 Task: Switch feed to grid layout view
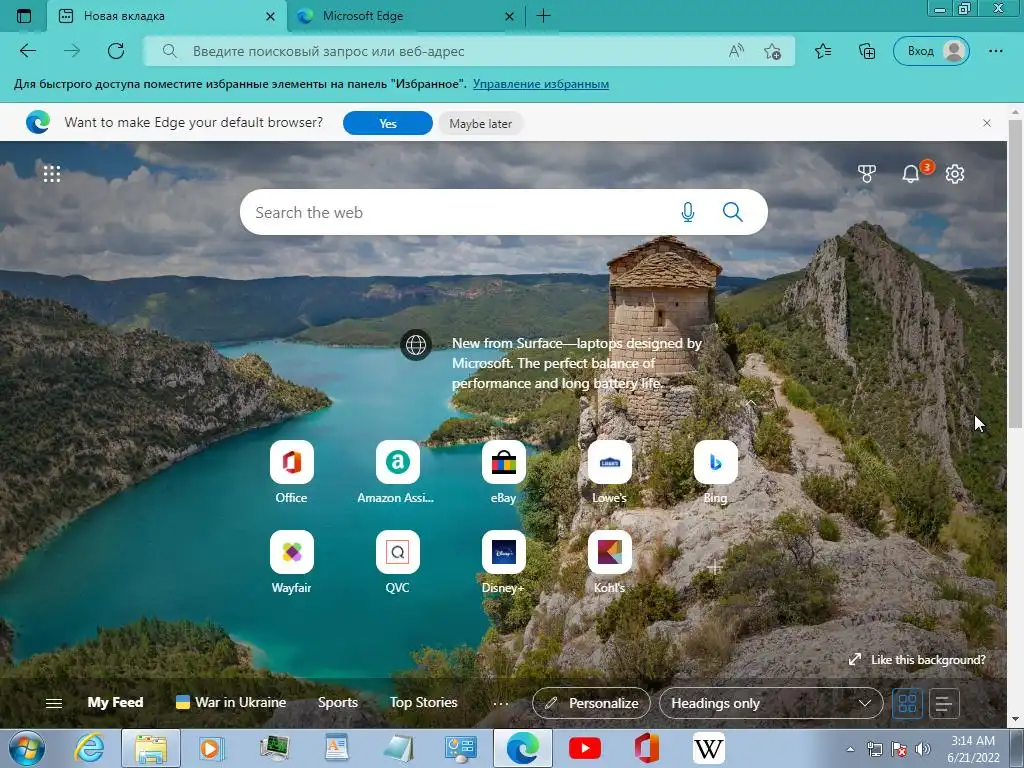click(x=908, y=703)
